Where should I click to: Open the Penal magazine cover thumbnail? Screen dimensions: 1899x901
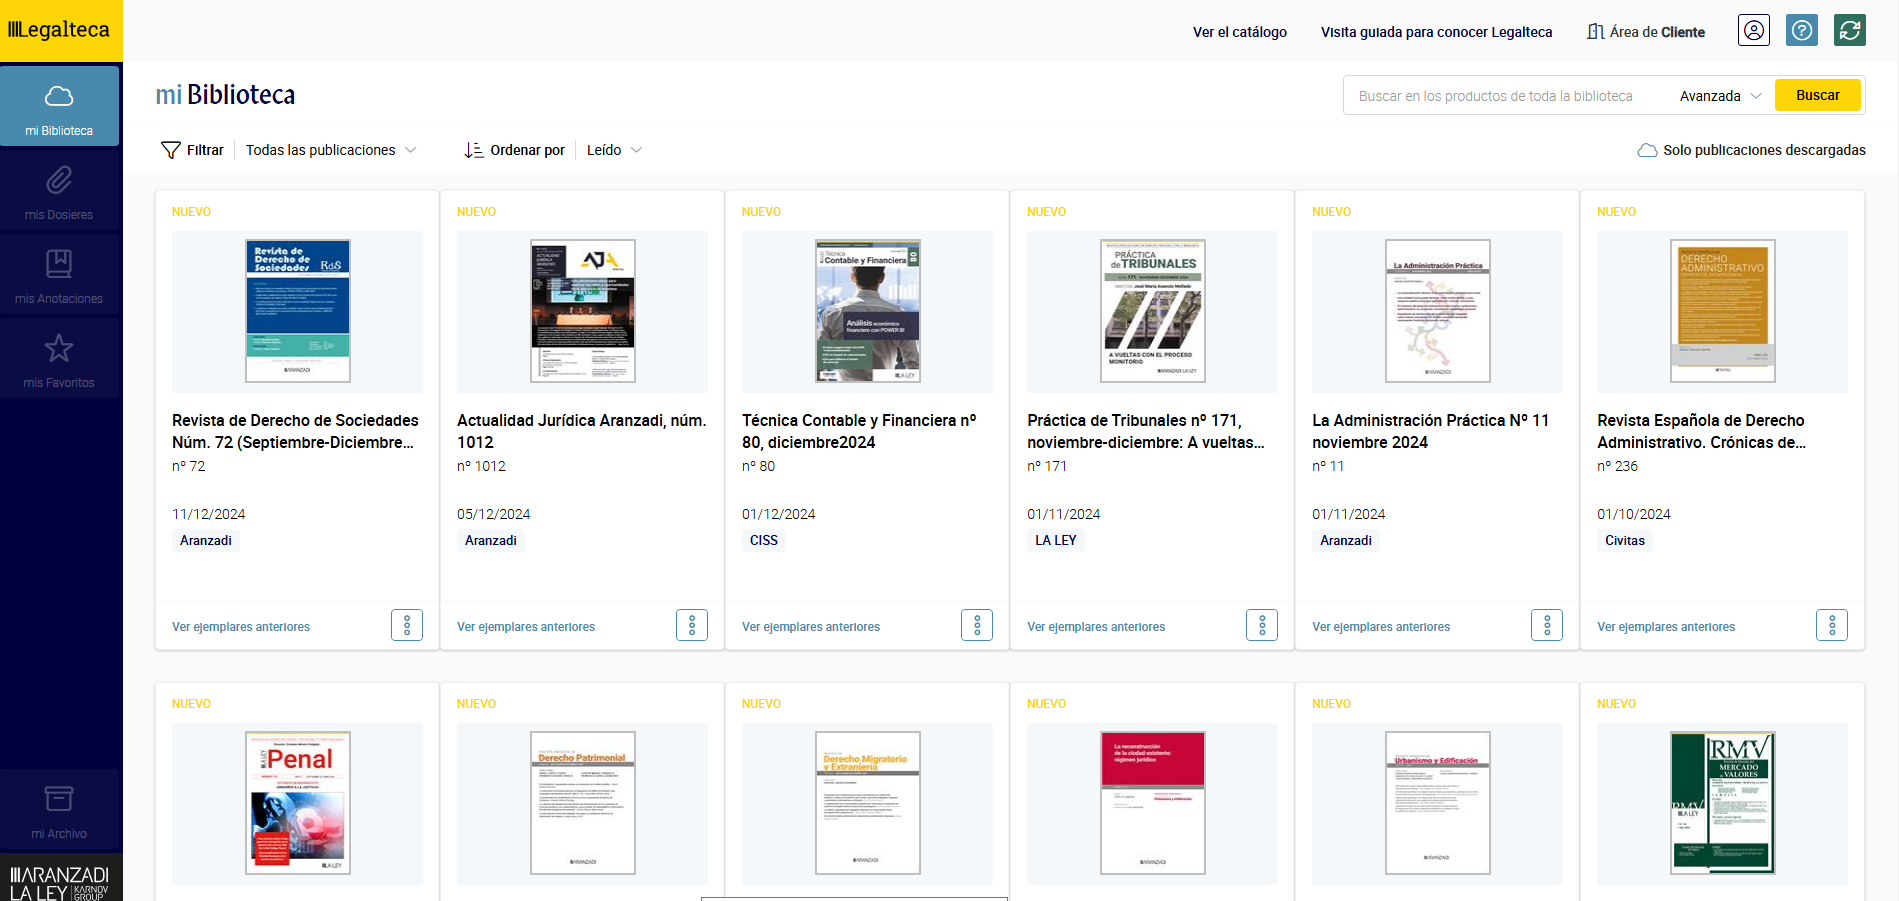click(298, 803)
